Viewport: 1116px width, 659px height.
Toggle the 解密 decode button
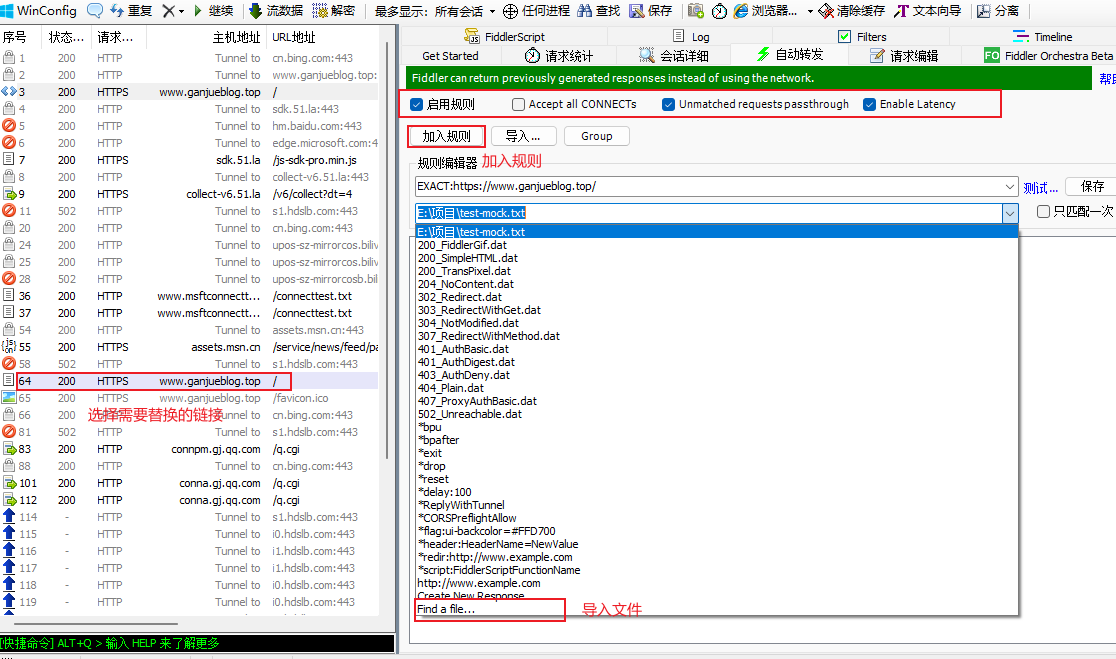click(334, 11)
